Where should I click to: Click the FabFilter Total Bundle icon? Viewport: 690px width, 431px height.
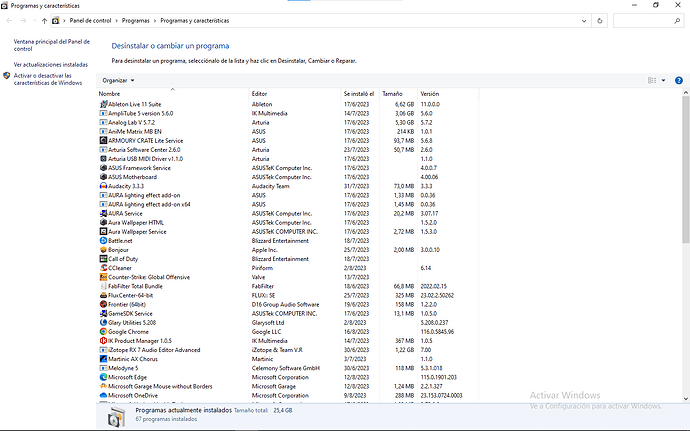(x=103, y=286)
